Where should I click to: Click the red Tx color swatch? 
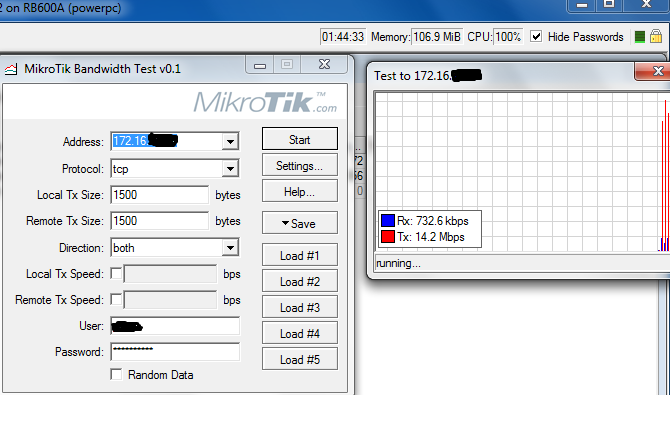(388, 236)
